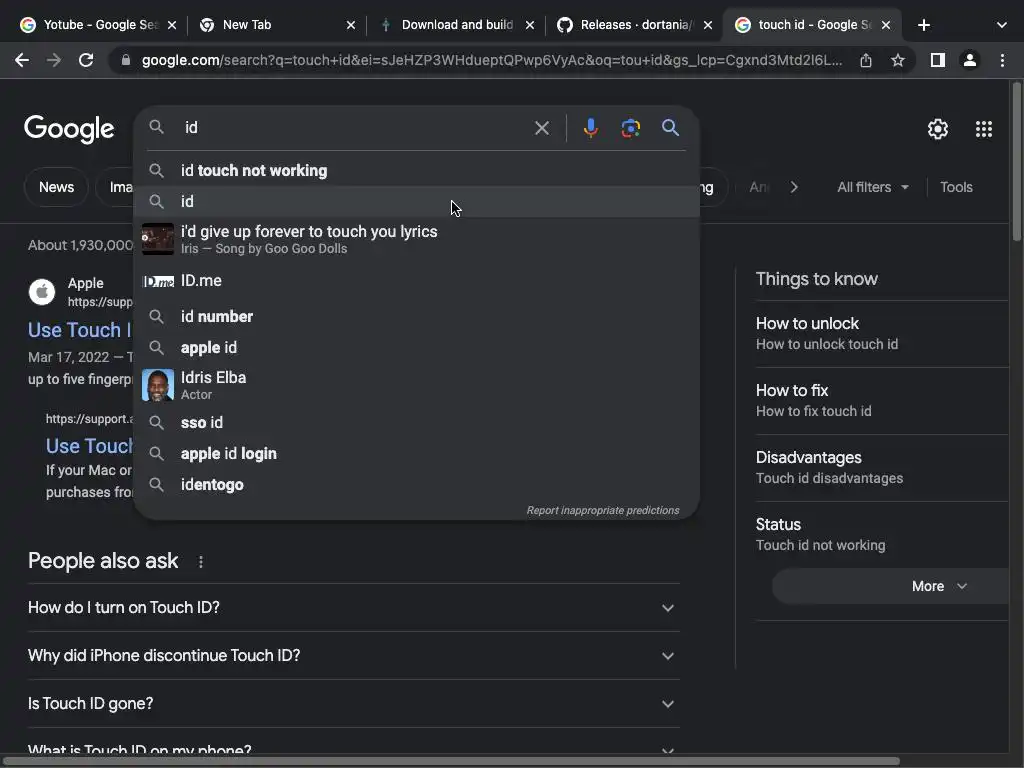Click the blue magnifier search button

pos(670,127)
